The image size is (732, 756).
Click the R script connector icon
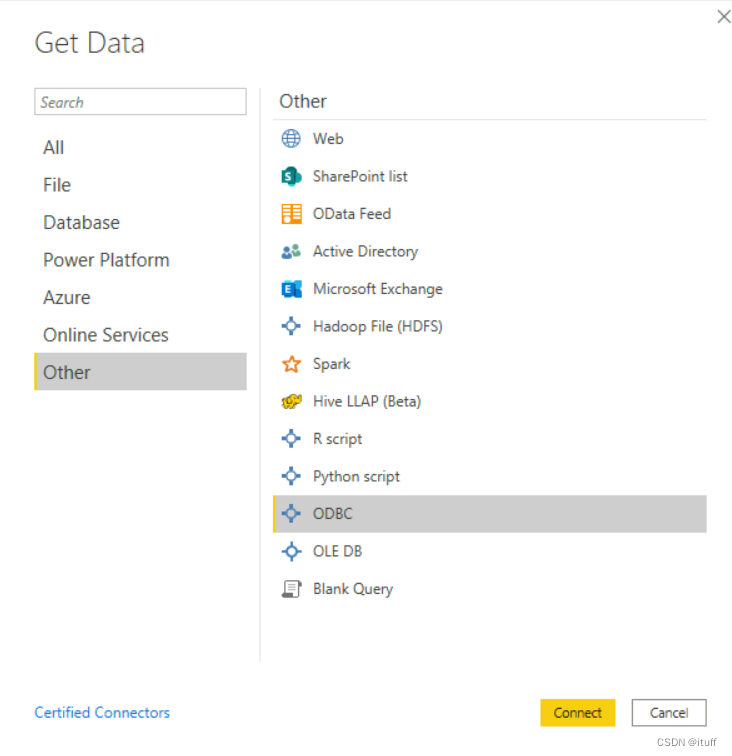pos(291,439)
